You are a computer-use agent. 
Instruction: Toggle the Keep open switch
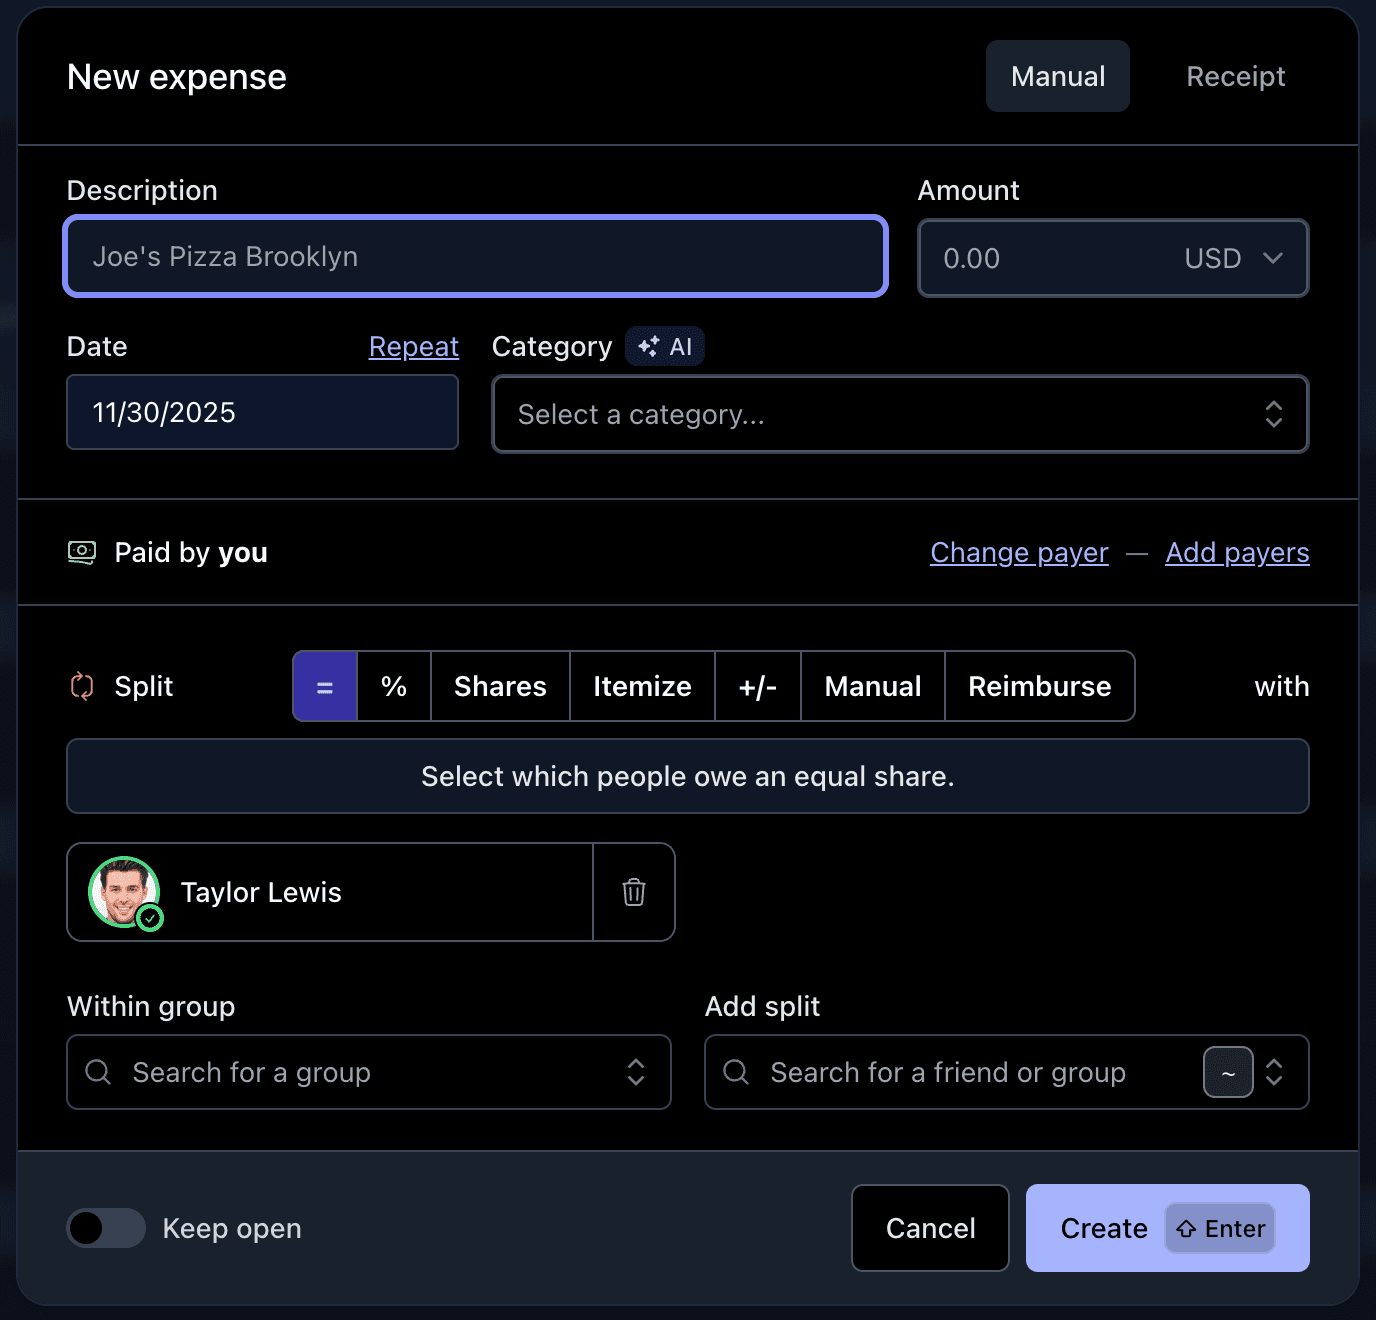(105, 1228)
